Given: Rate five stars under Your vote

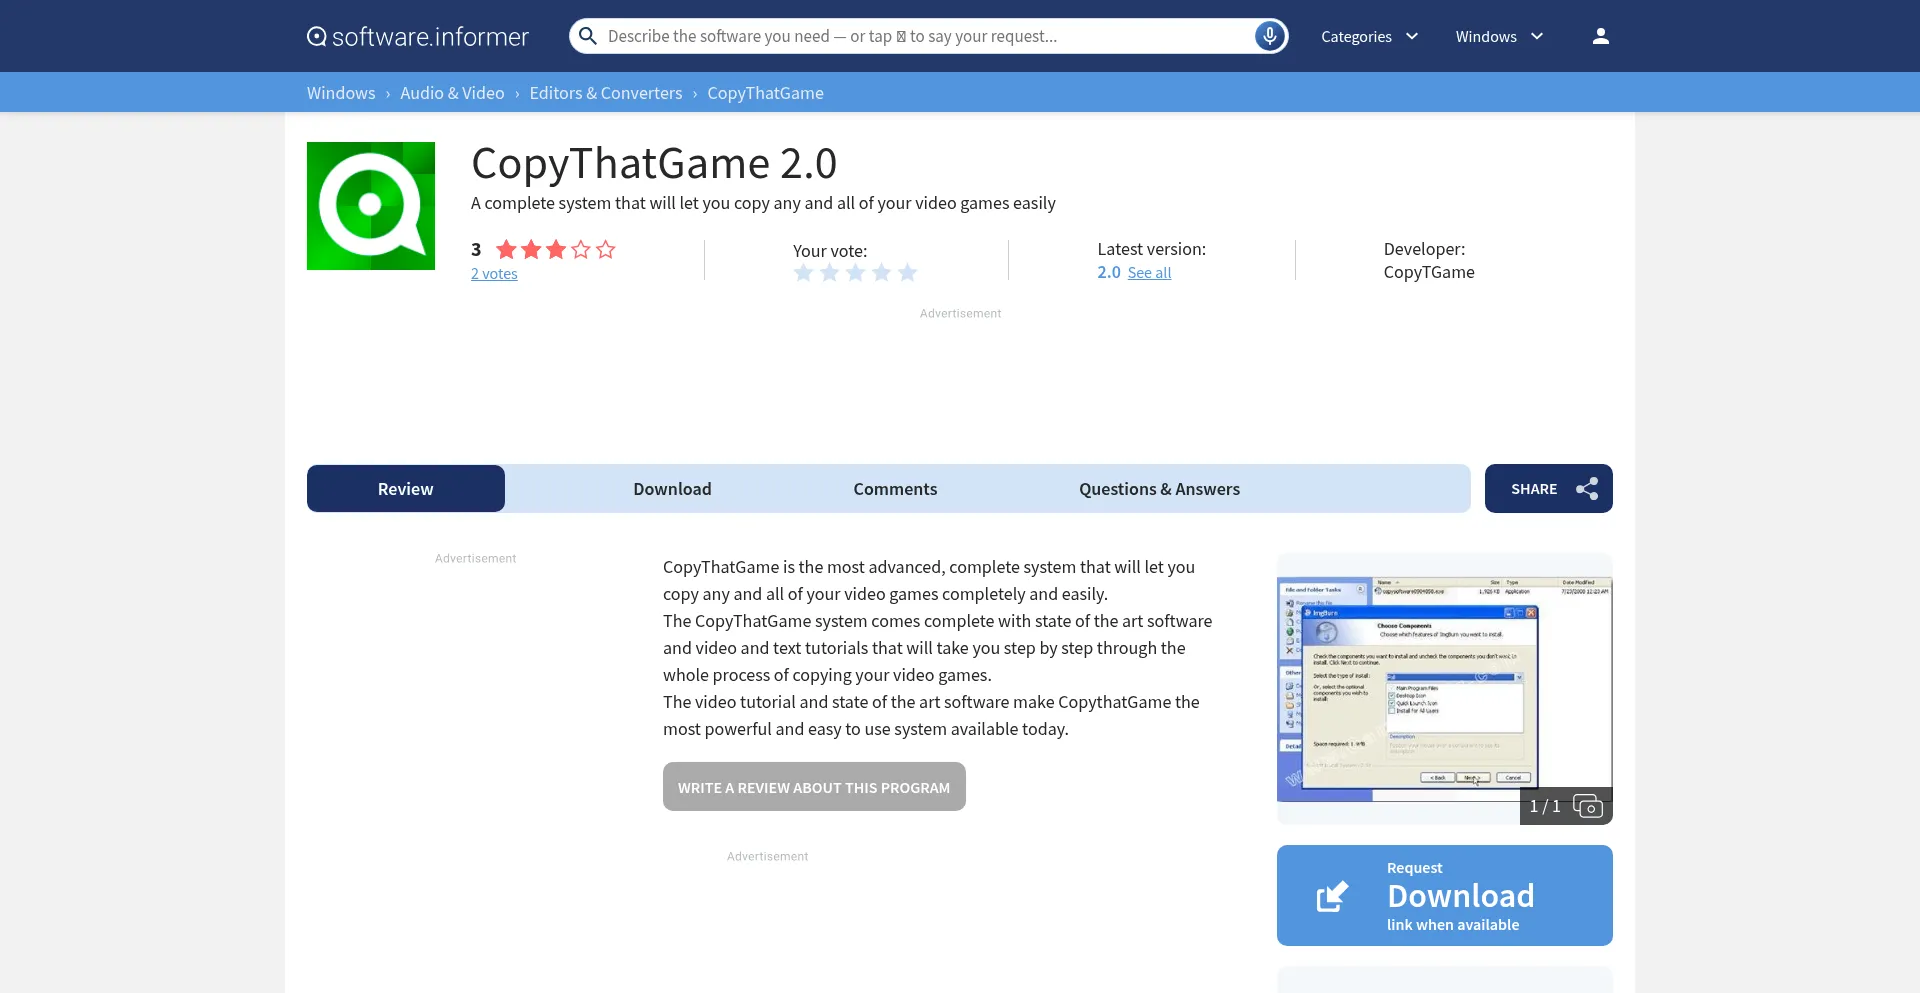Looking at the screenshot, I should click(x=907, y=272).
